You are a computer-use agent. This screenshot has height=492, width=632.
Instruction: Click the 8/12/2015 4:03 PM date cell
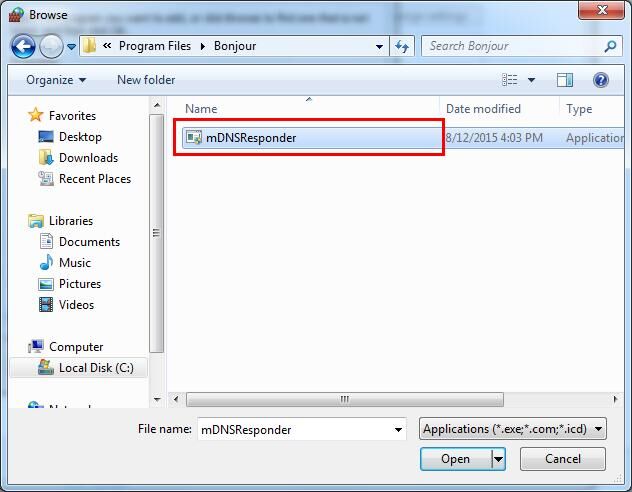[494, 137]
